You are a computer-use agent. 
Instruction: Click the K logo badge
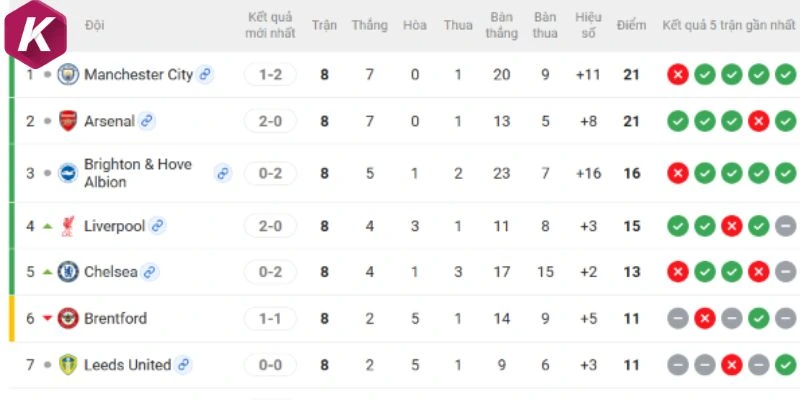[35, 34]
